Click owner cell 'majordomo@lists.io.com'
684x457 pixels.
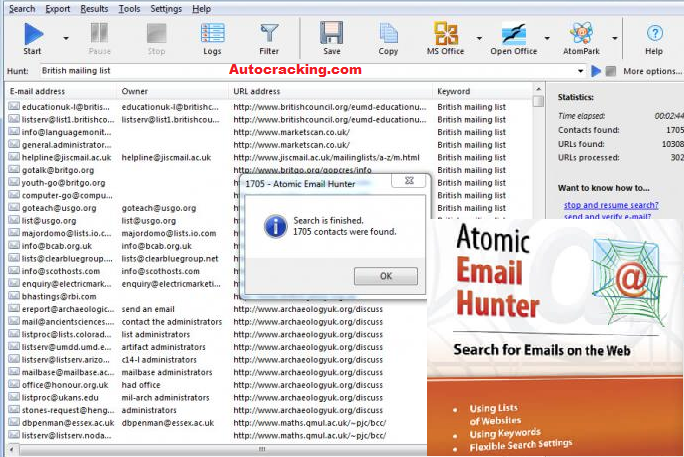pyautogui.click(x=169, y=233)
